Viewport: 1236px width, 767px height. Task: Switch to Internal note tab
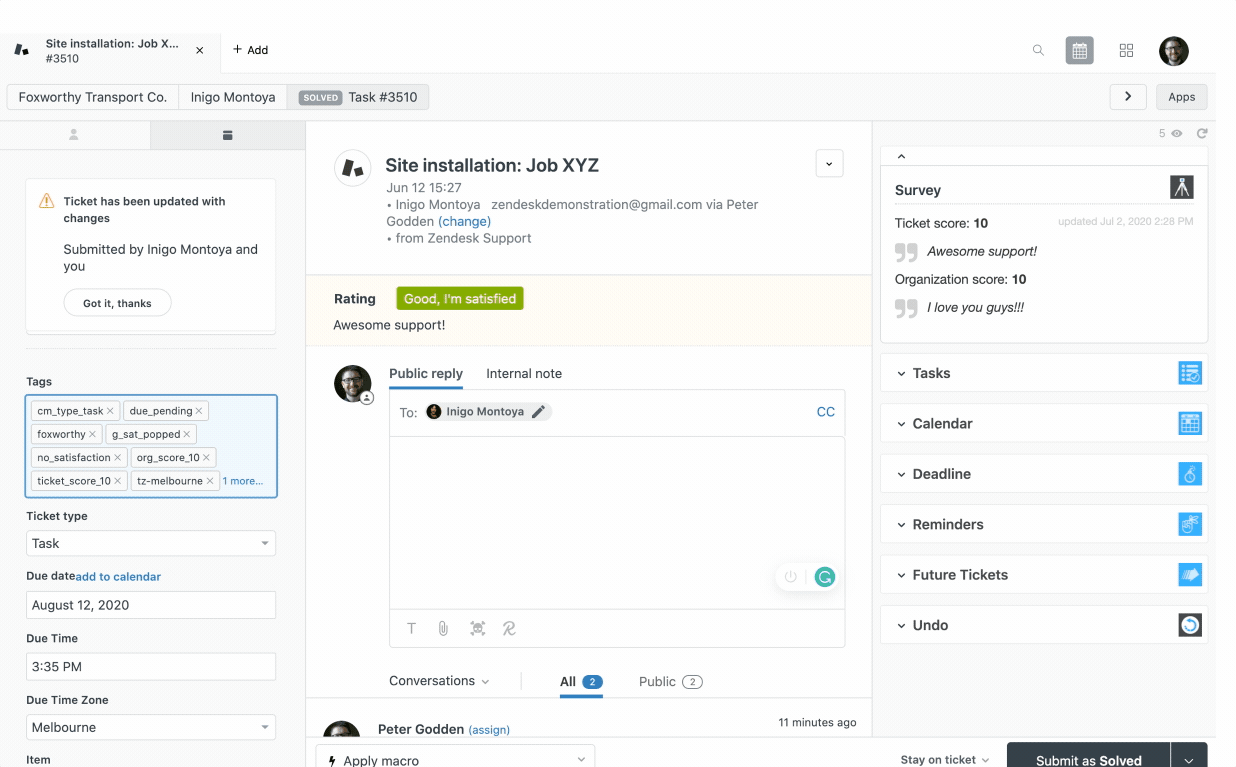pos(524,374)
